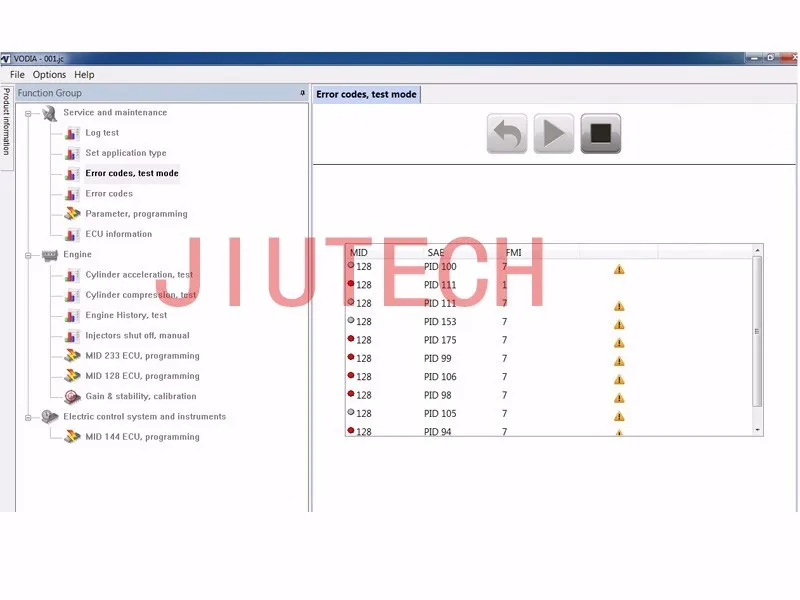Image resolution: width=800 pixels, height=600 pixels.
Task: Open ECU information item
Action: (x=119, y=234)
